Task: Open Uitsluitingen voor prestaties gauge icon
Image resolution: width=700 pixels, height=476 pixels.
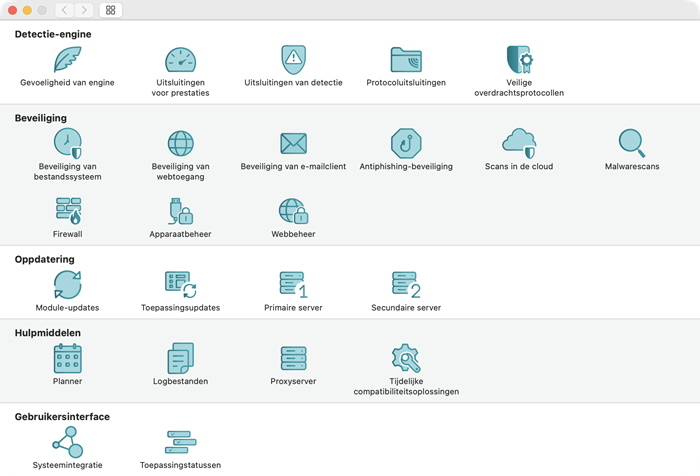Action: [x=180, y=60]
